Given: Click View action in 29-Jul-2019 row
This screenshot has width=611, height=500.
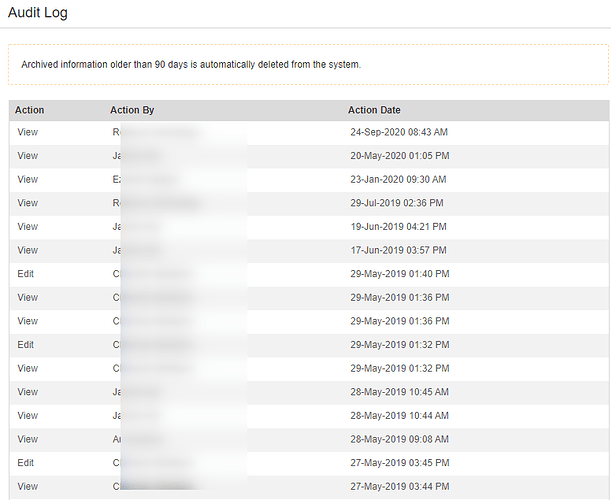Looking at the screenshot, I should click(x=28, y=203).
